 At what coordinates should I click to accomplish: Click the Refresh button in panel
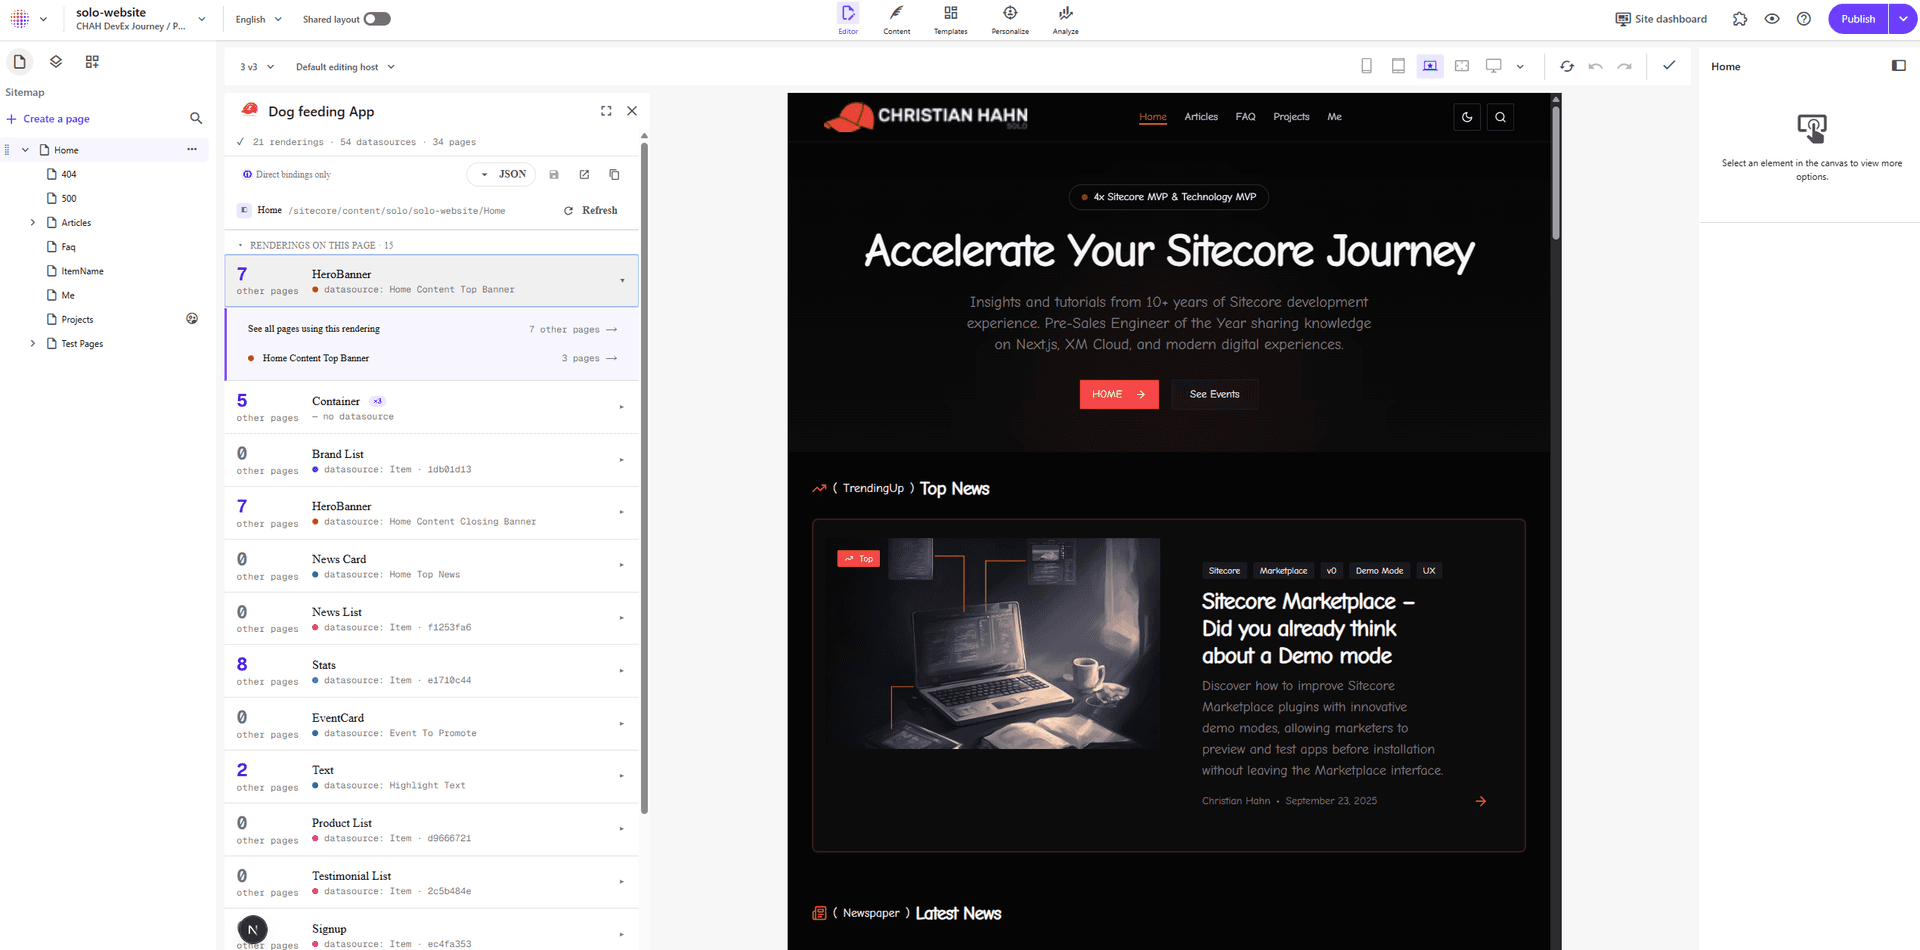[x=591, y=211]
